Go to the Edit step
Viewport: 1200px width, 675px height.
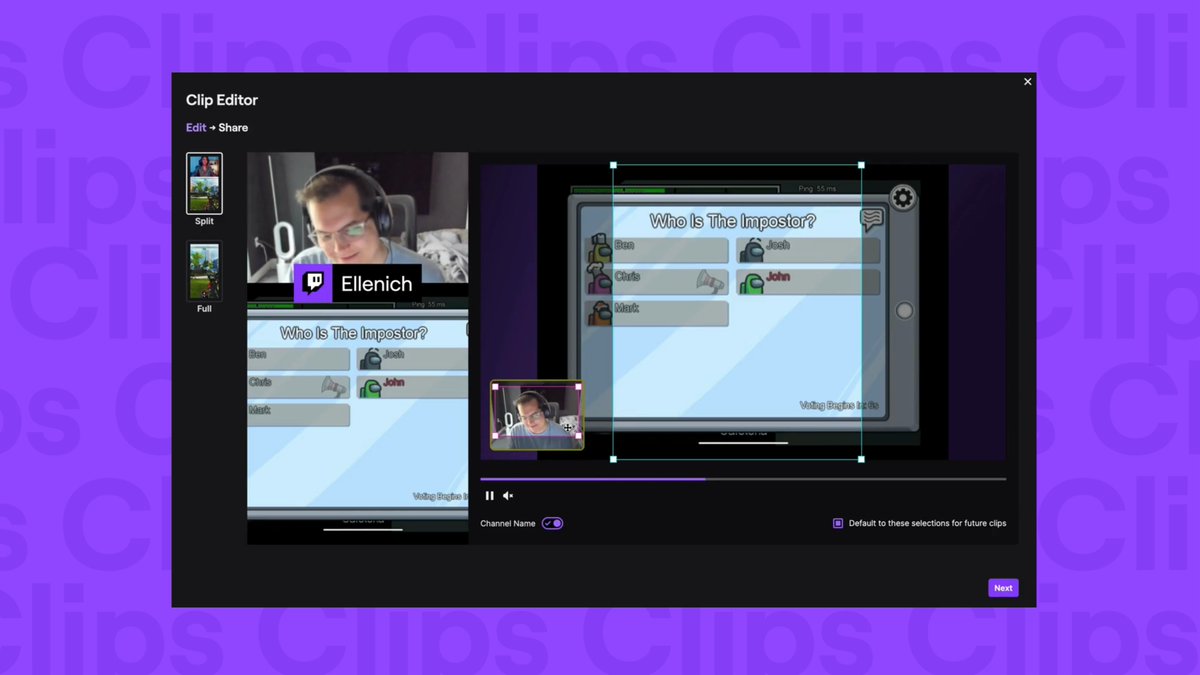pyautogui.click(x=196, y=128)
